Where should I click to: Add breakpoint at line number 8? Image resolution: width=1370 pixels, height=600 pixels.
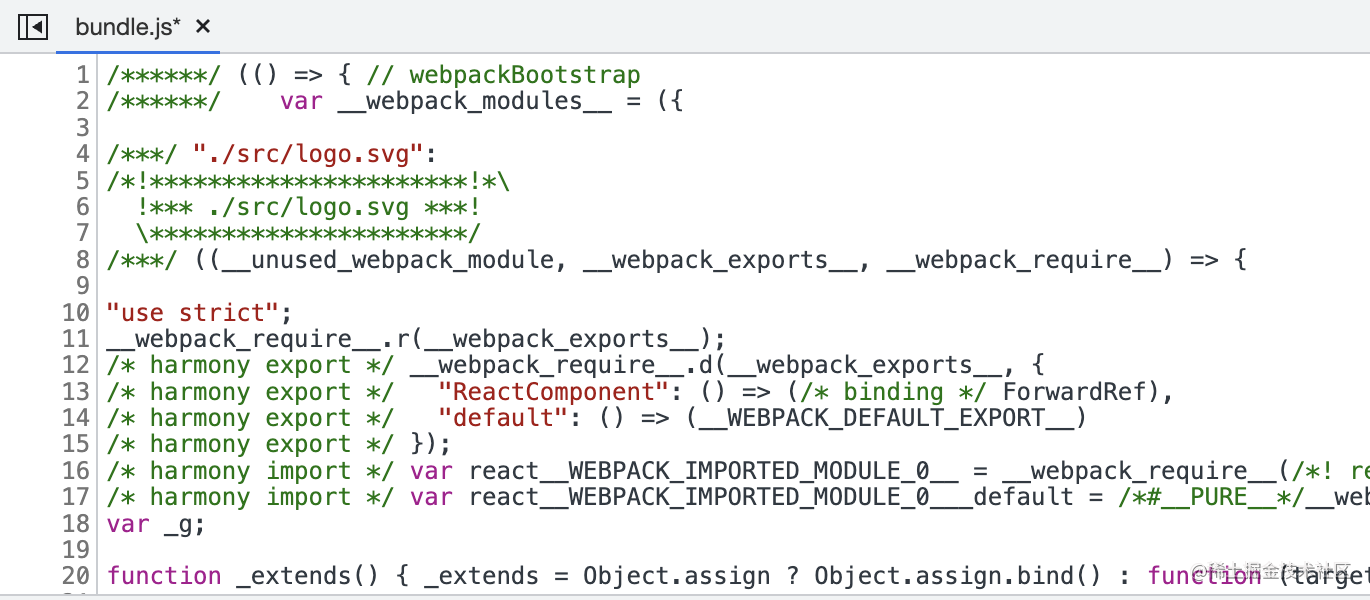point(83,260)
